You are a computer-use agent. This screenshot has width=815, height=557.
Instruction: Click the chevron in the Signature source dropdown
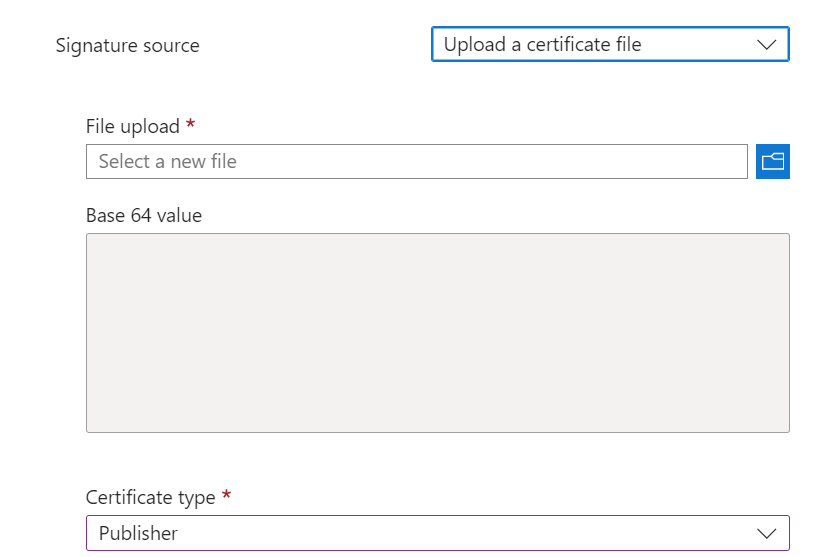[x=767, y=45]
